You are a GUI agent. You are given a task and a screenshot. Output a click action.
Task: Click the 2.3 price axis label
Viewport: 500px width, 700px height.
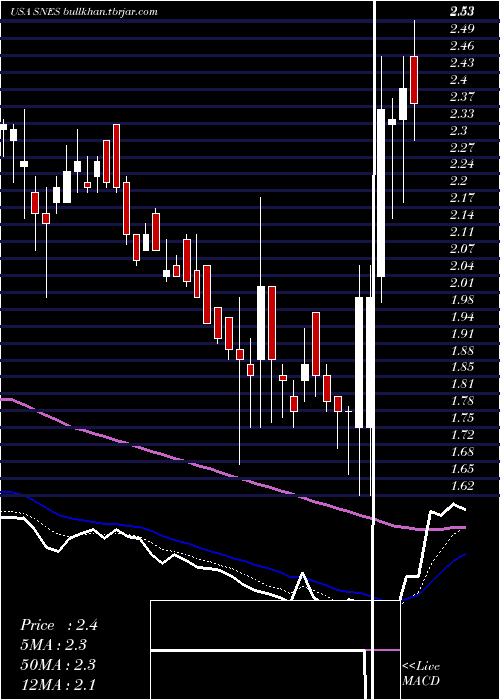pyautogui.click(x=459, y=131)
